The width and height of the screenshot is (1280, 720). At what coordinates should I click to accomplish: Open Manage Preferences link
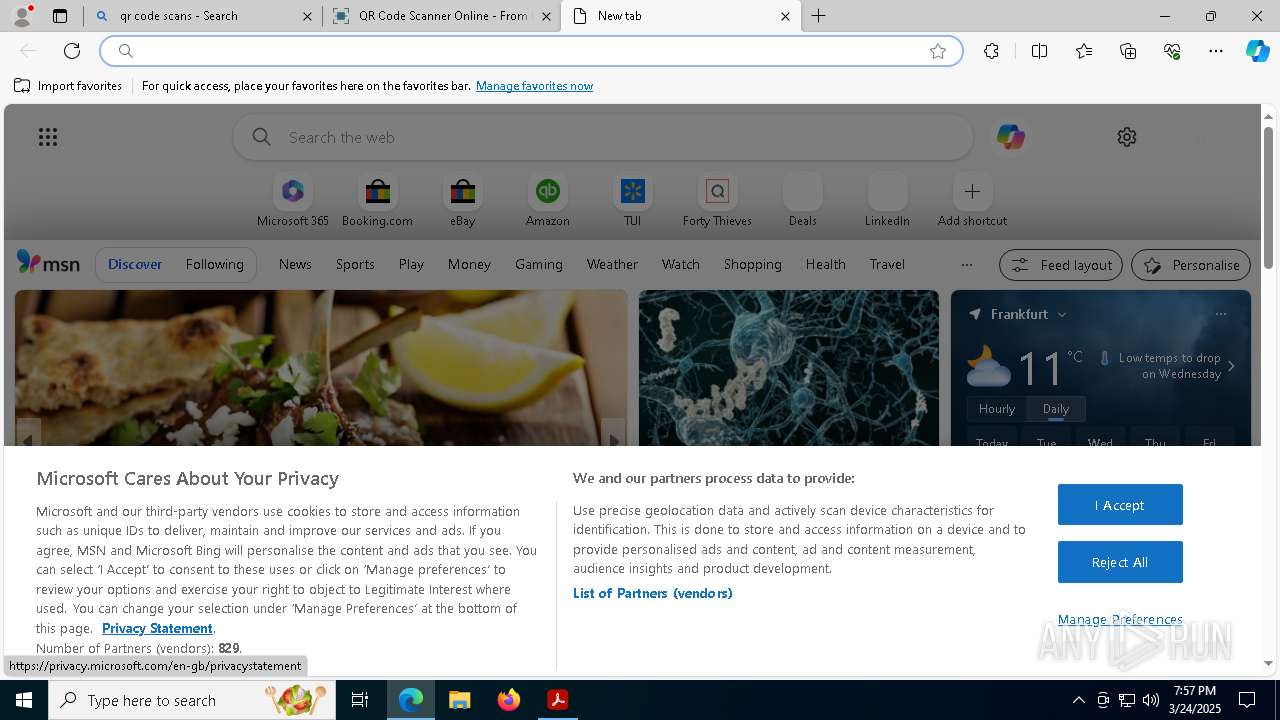point(1120,619)
